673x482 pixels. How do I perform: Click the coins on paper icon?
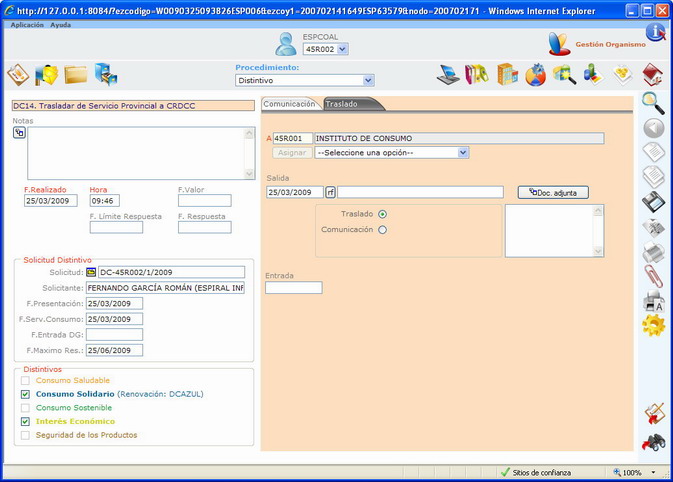[623, 75]
